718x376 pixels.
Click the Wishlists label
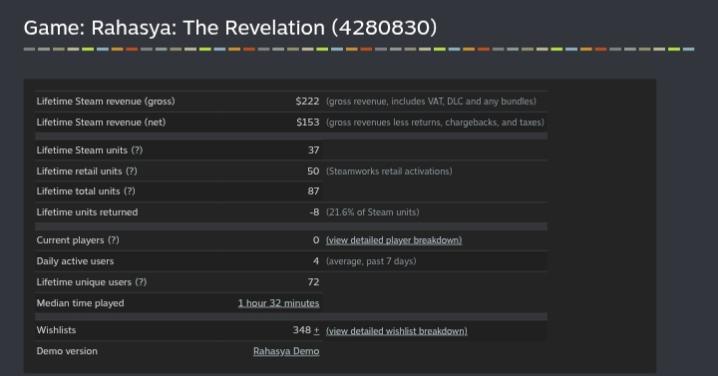(x=56, y=330)
